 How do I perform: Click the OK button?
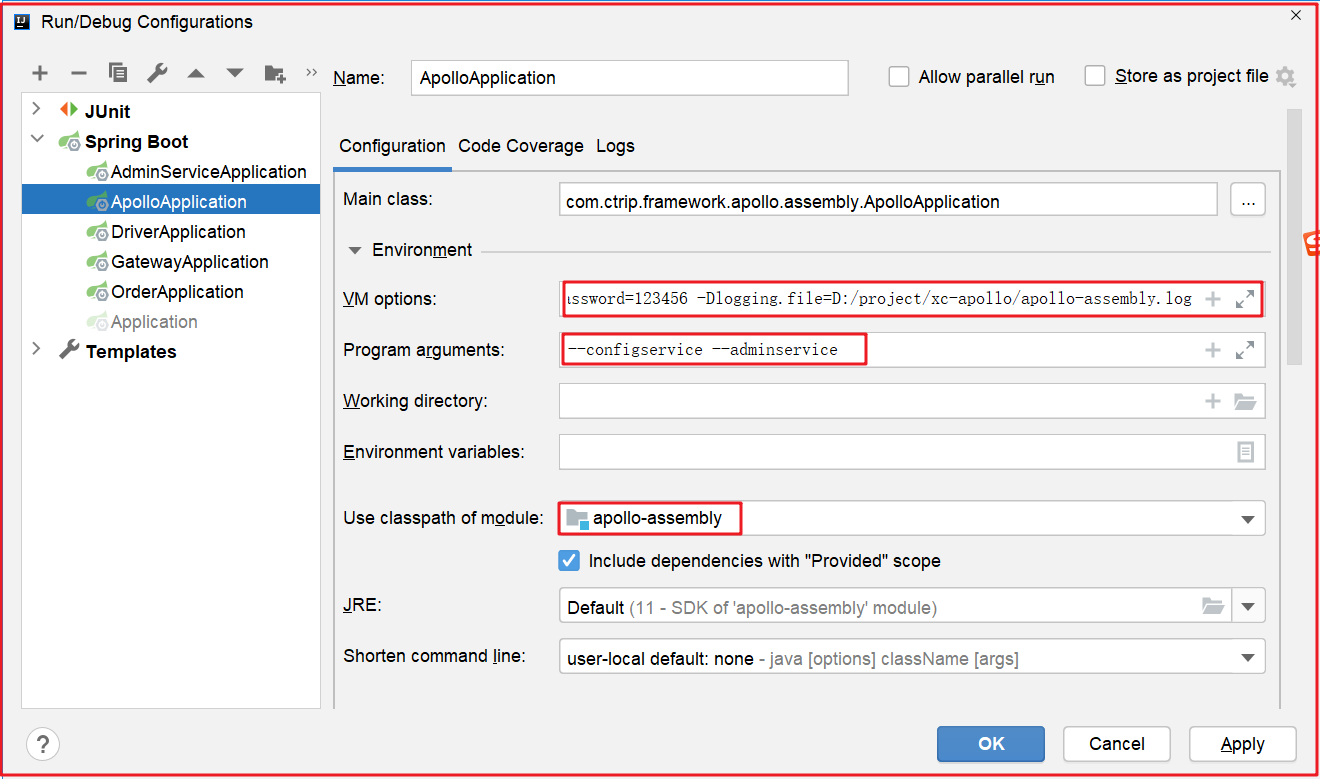(x=990, y=743)
